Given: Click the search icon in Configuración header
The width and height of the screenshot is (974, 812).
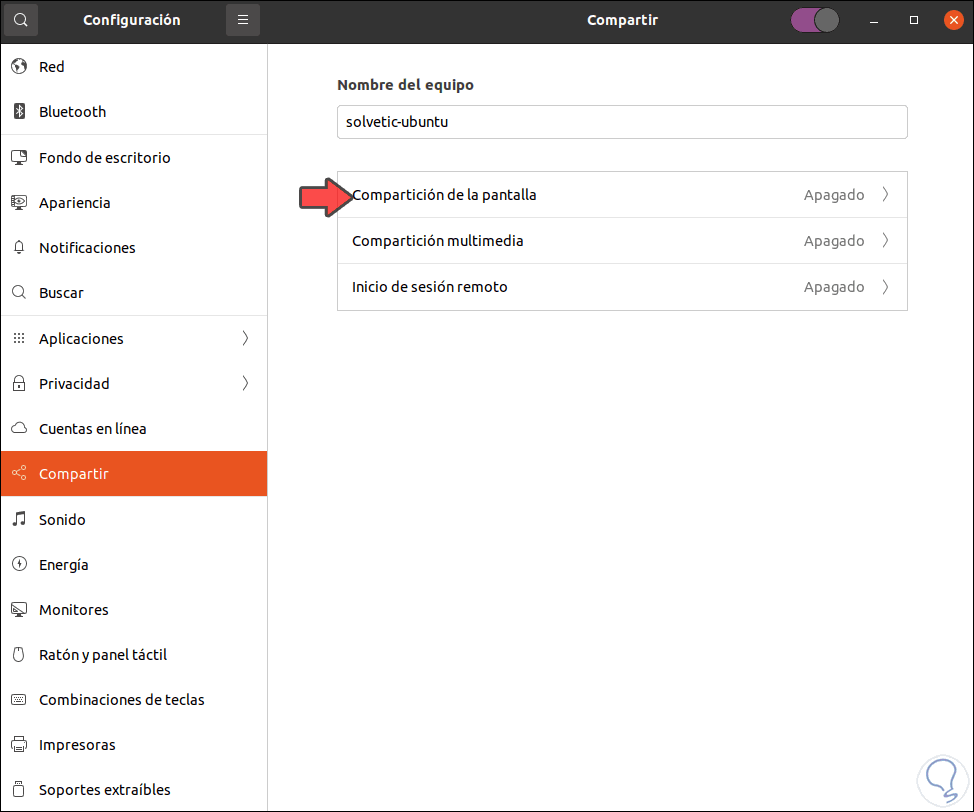Looking at the screenshot, I should tap(20, 20).
